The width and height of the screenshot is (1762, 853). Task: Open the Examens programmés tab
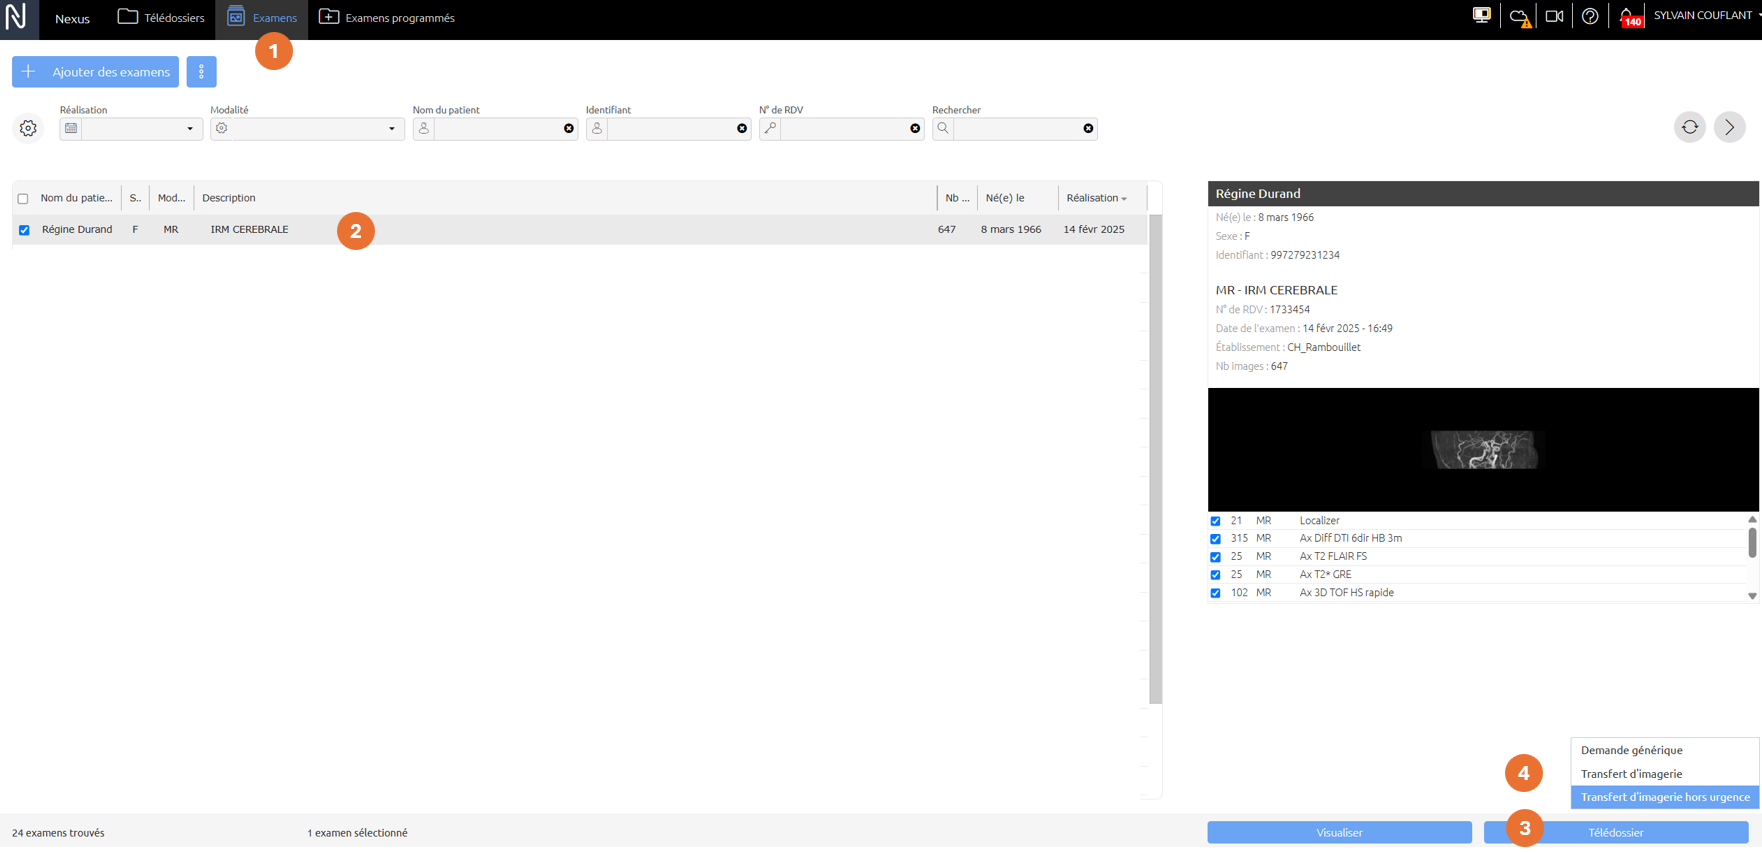[x=387, y=18]
